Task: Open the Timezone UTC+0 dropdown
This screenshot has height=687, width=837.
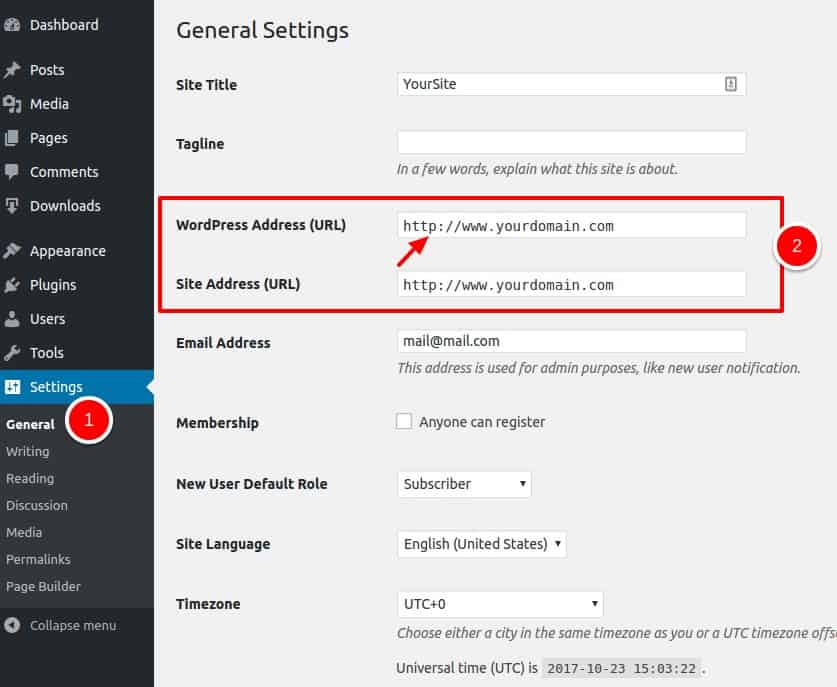Action: 500,604
